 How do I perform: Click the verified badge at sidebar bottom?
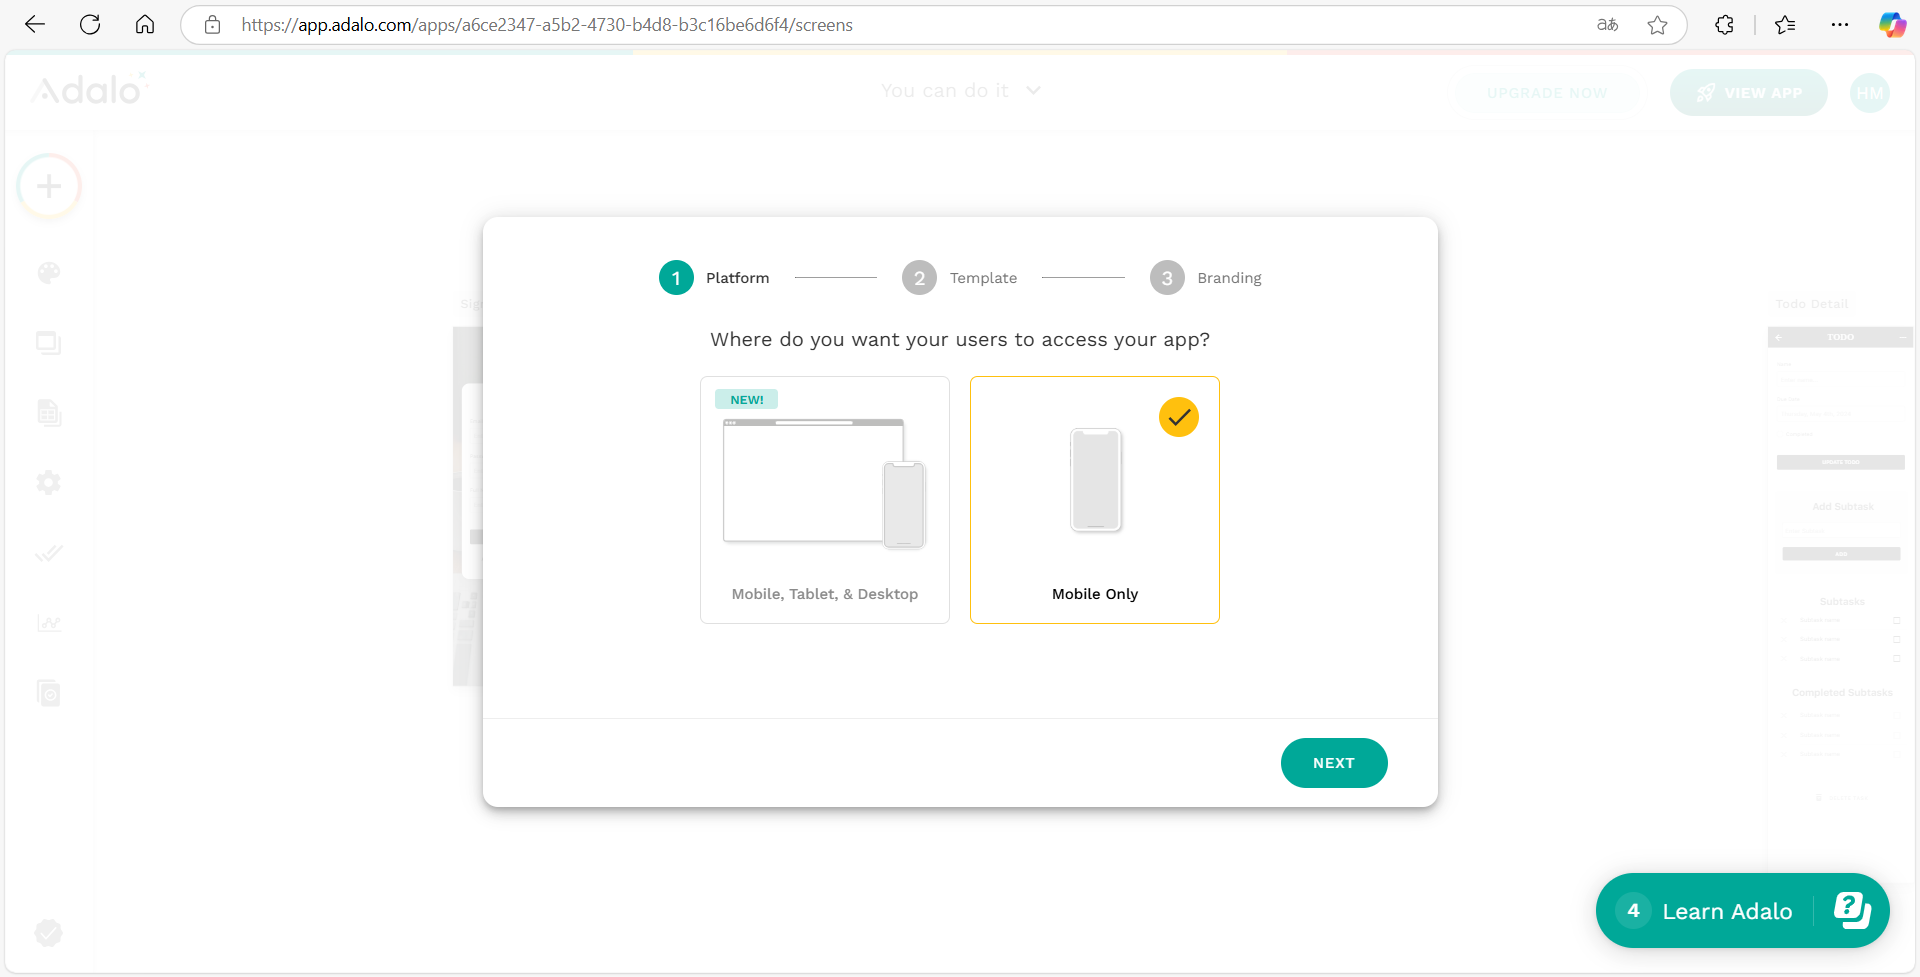(x=49, y=933)
